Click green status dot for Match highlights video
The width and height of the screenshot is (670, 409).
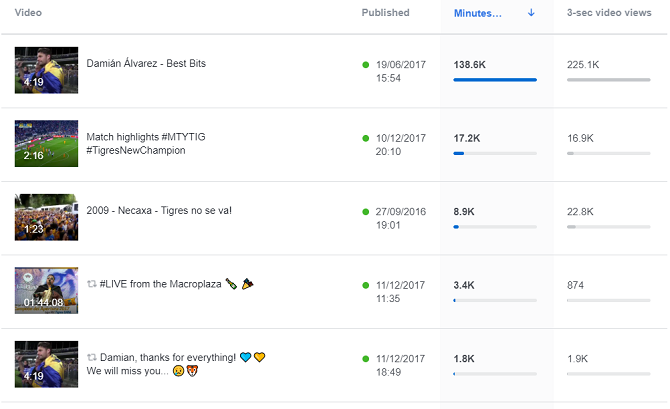click(366, 137)
